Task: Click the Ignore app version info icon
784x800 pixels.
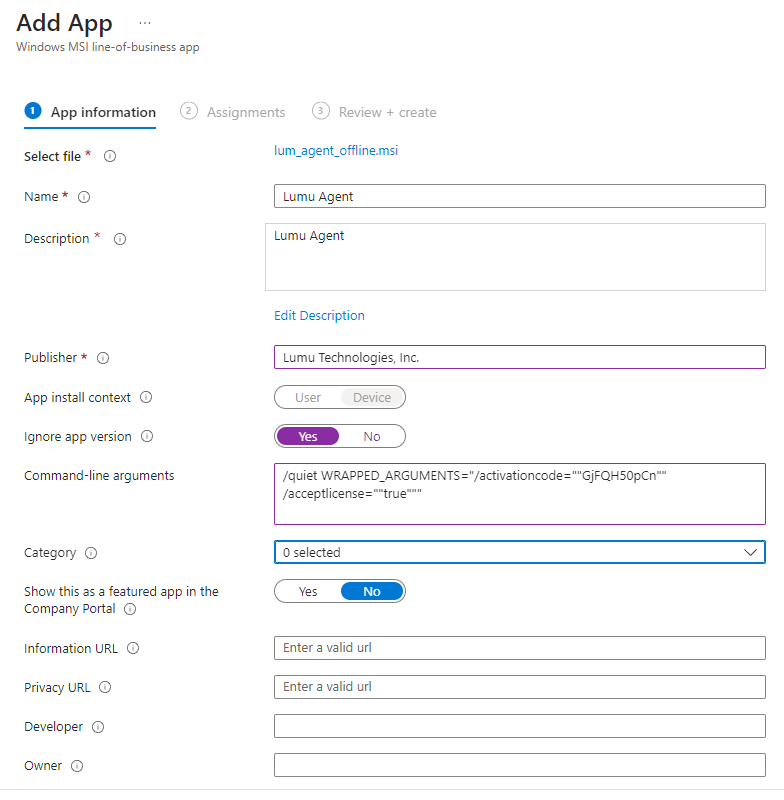Action: coord(149,437)
